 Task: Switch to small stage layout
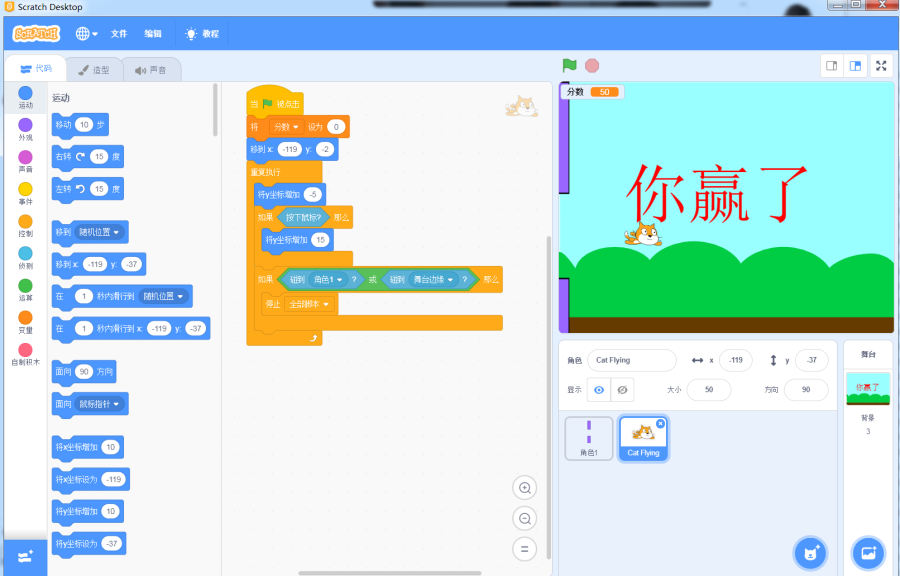(x=831, y=66)
